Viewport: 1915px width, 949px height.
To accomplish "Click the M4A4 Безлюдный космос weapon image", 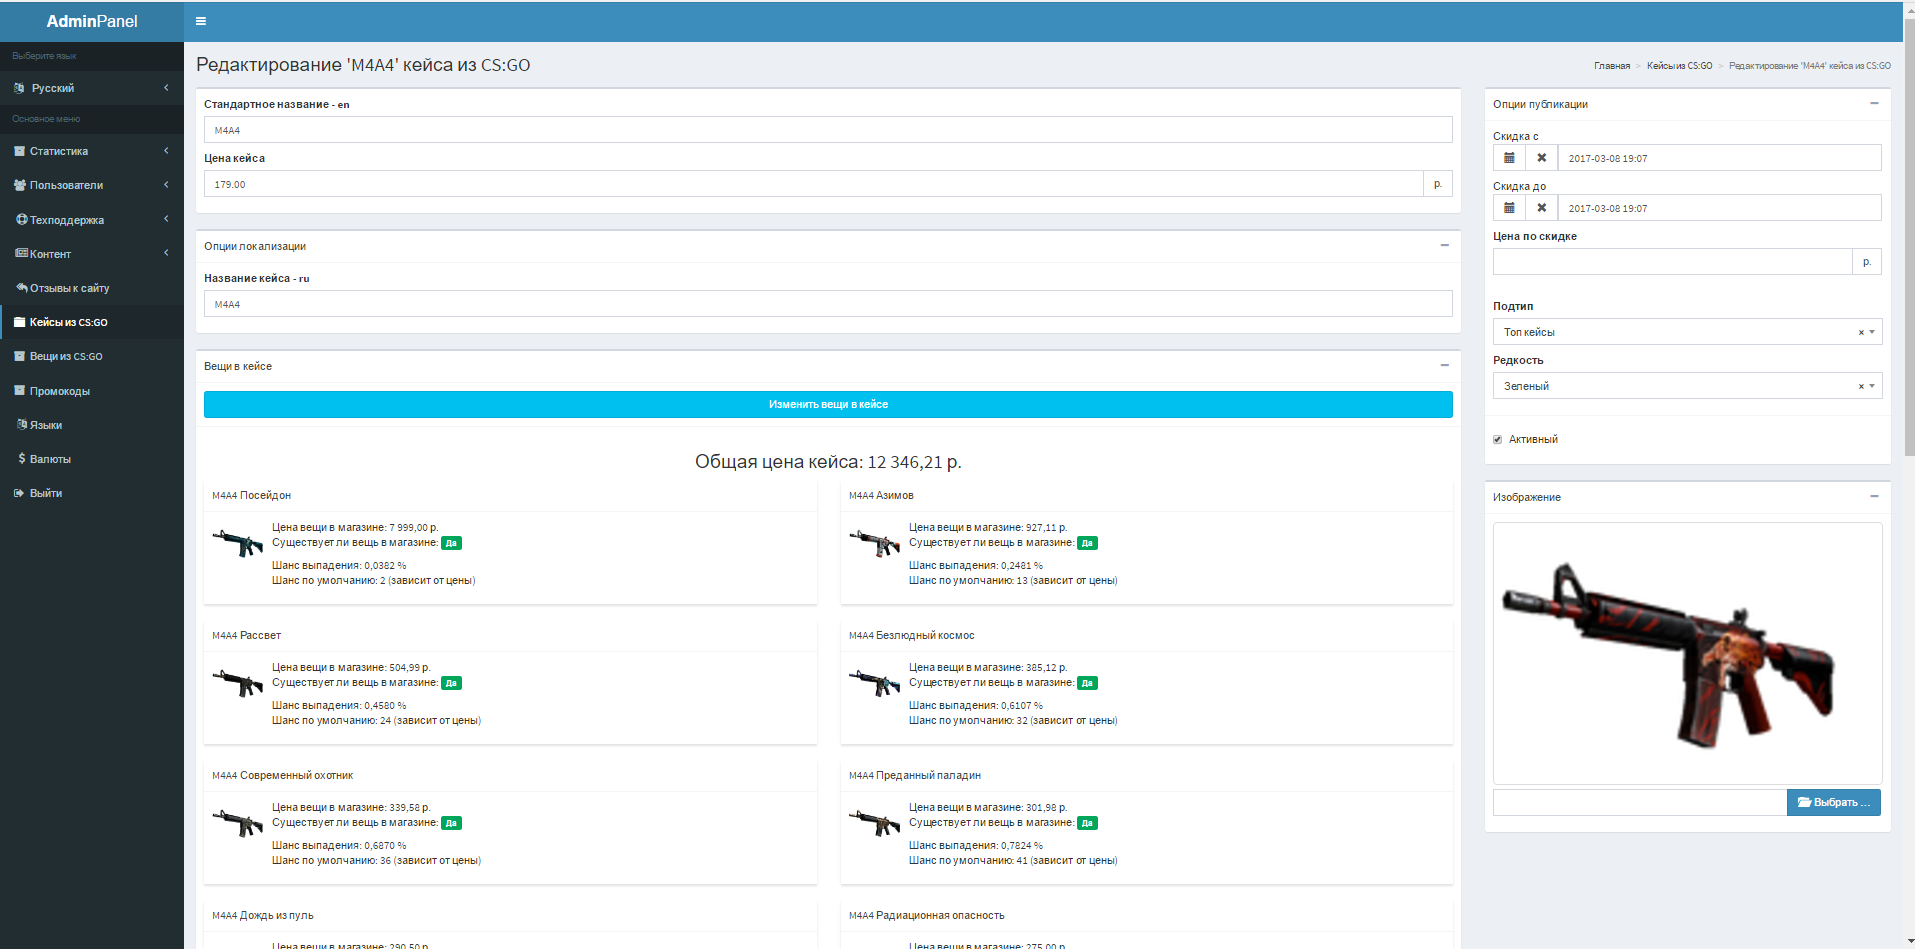I will coord(874,683).
